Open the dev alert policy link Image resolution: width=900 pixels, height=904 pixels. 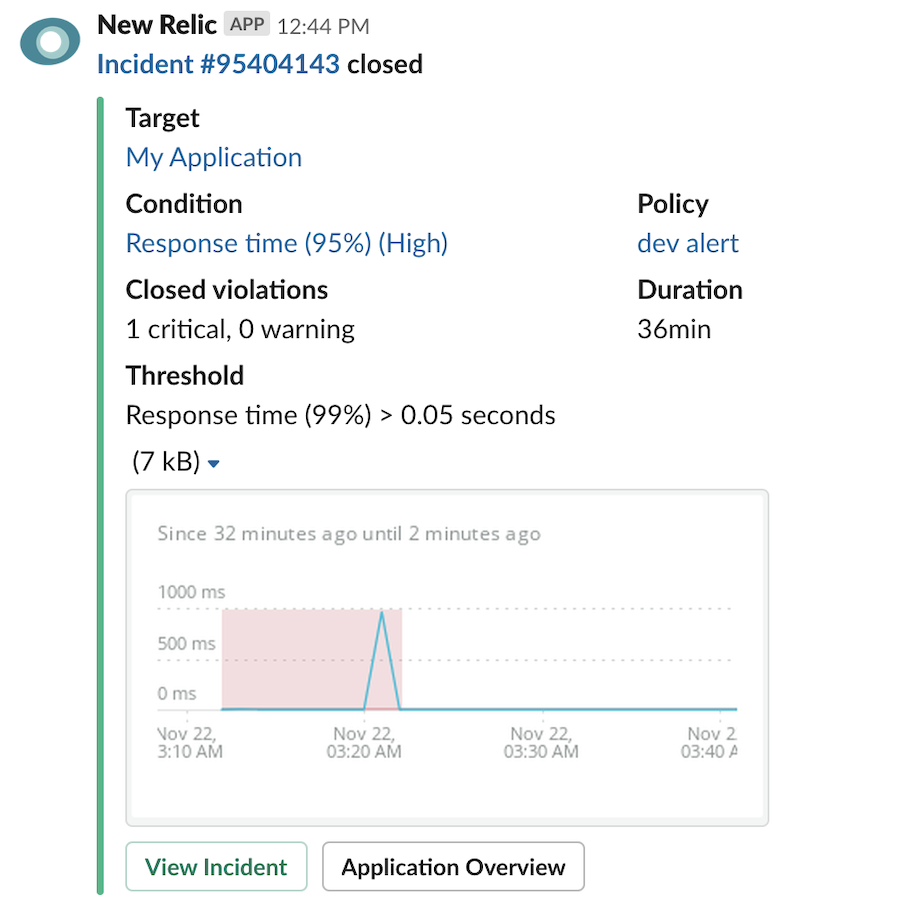pyautogui.click(x=688, y=244)
